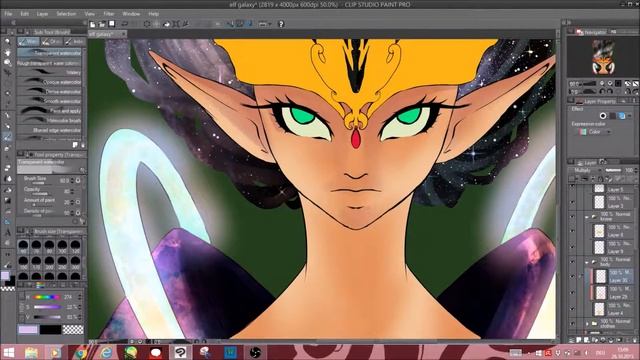Adjust the Hue color slider
The image size is (640, 360).
point(47,297)
